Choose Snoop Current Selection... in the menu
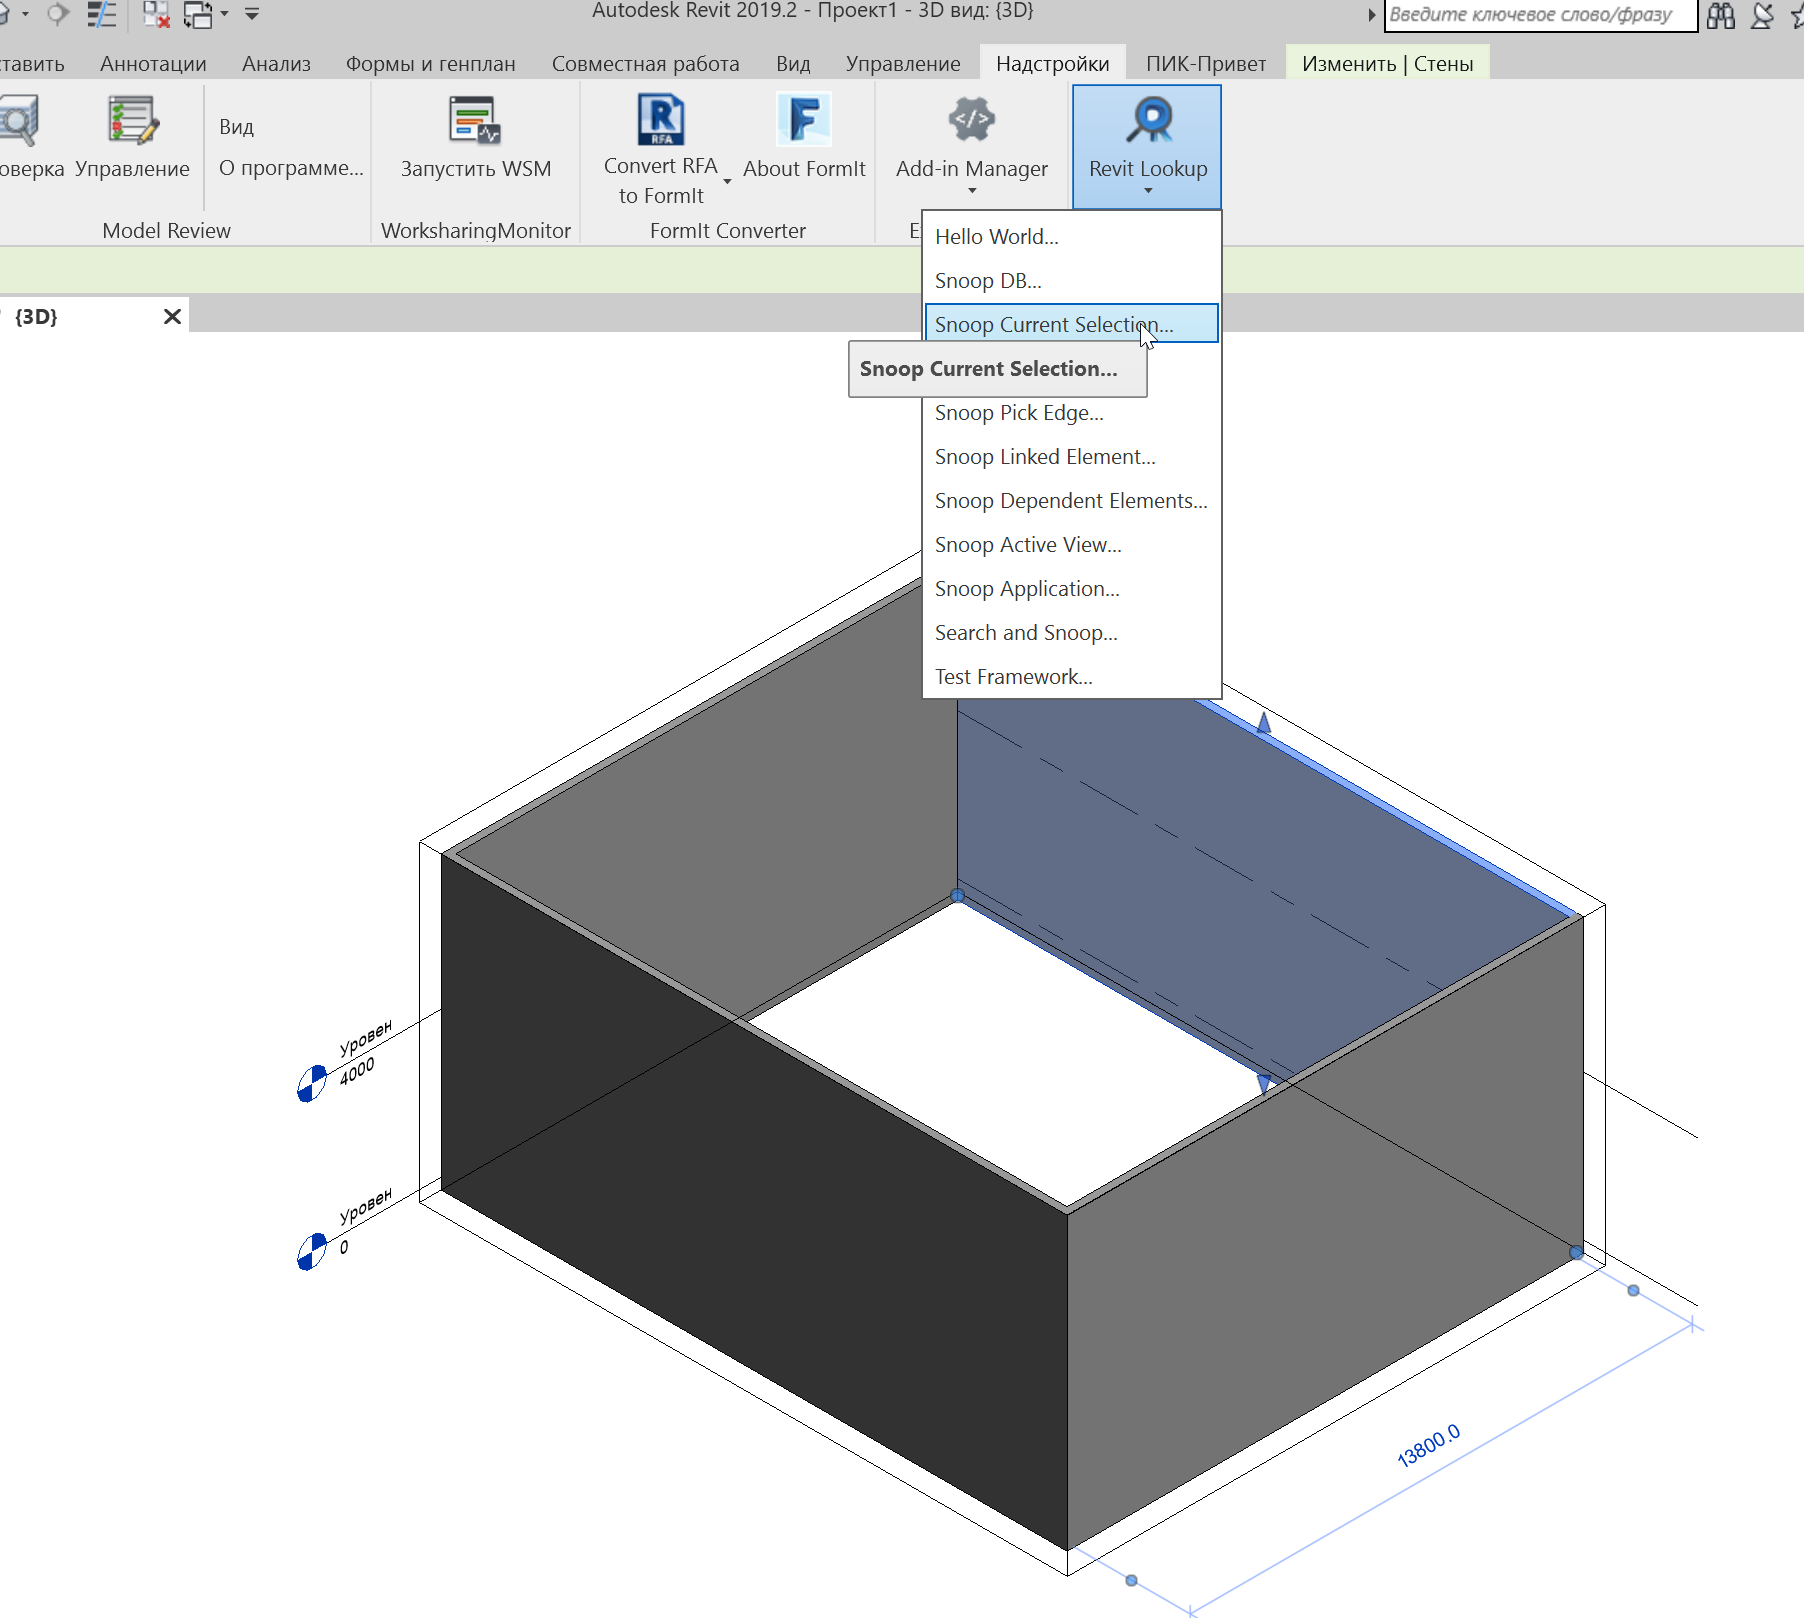This screenshot has height=1618, width=1804. (x=1071, y=324)
